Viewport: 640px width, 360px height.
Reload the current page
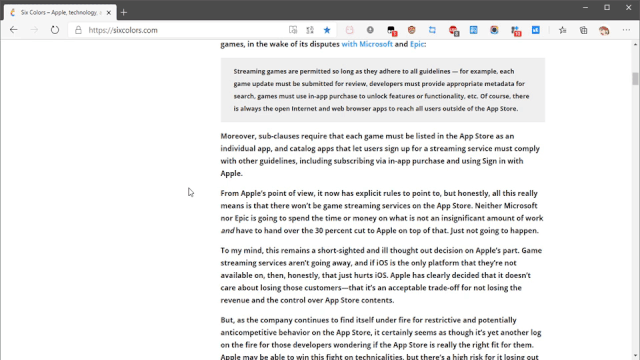click(x=55, y=30)
